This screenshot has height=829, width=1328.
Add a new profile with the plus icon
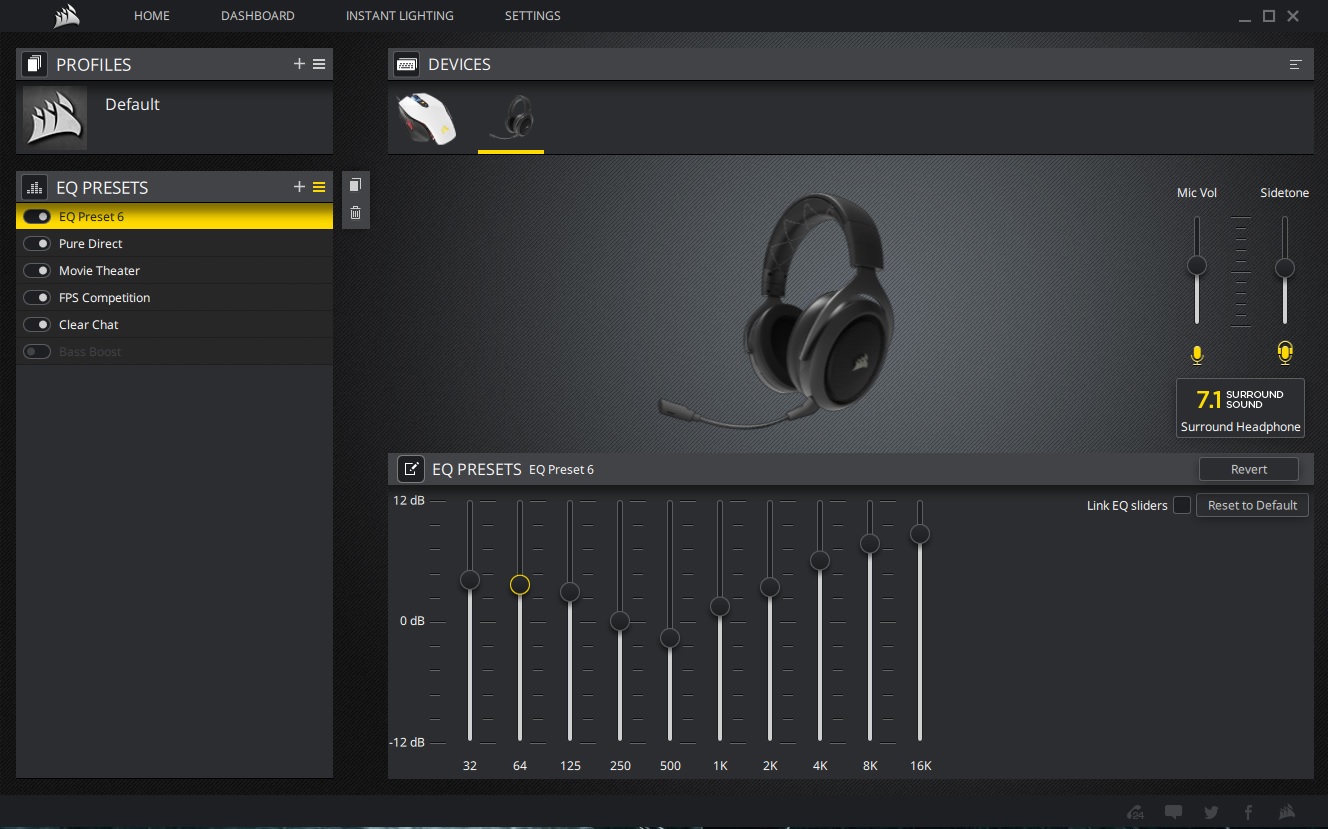click(x=299, y=64)
